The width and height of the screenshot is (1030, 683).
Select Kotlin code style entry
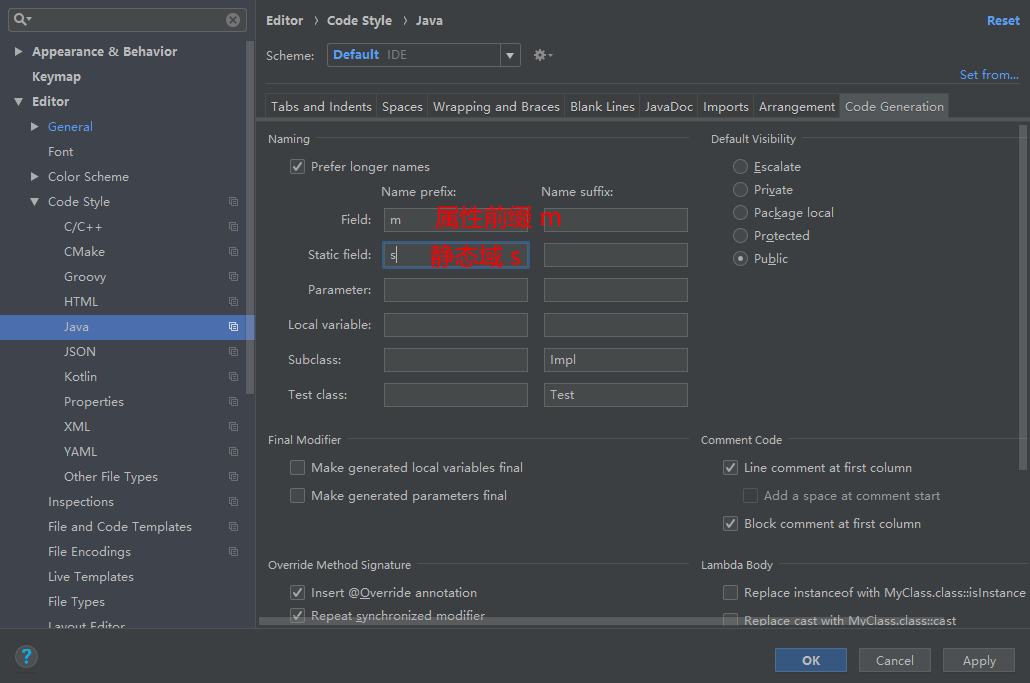click(80, 376)
